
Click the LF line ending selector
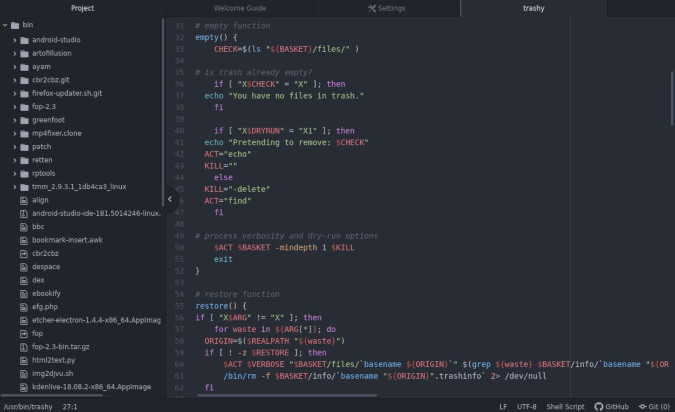click(503, 406)
